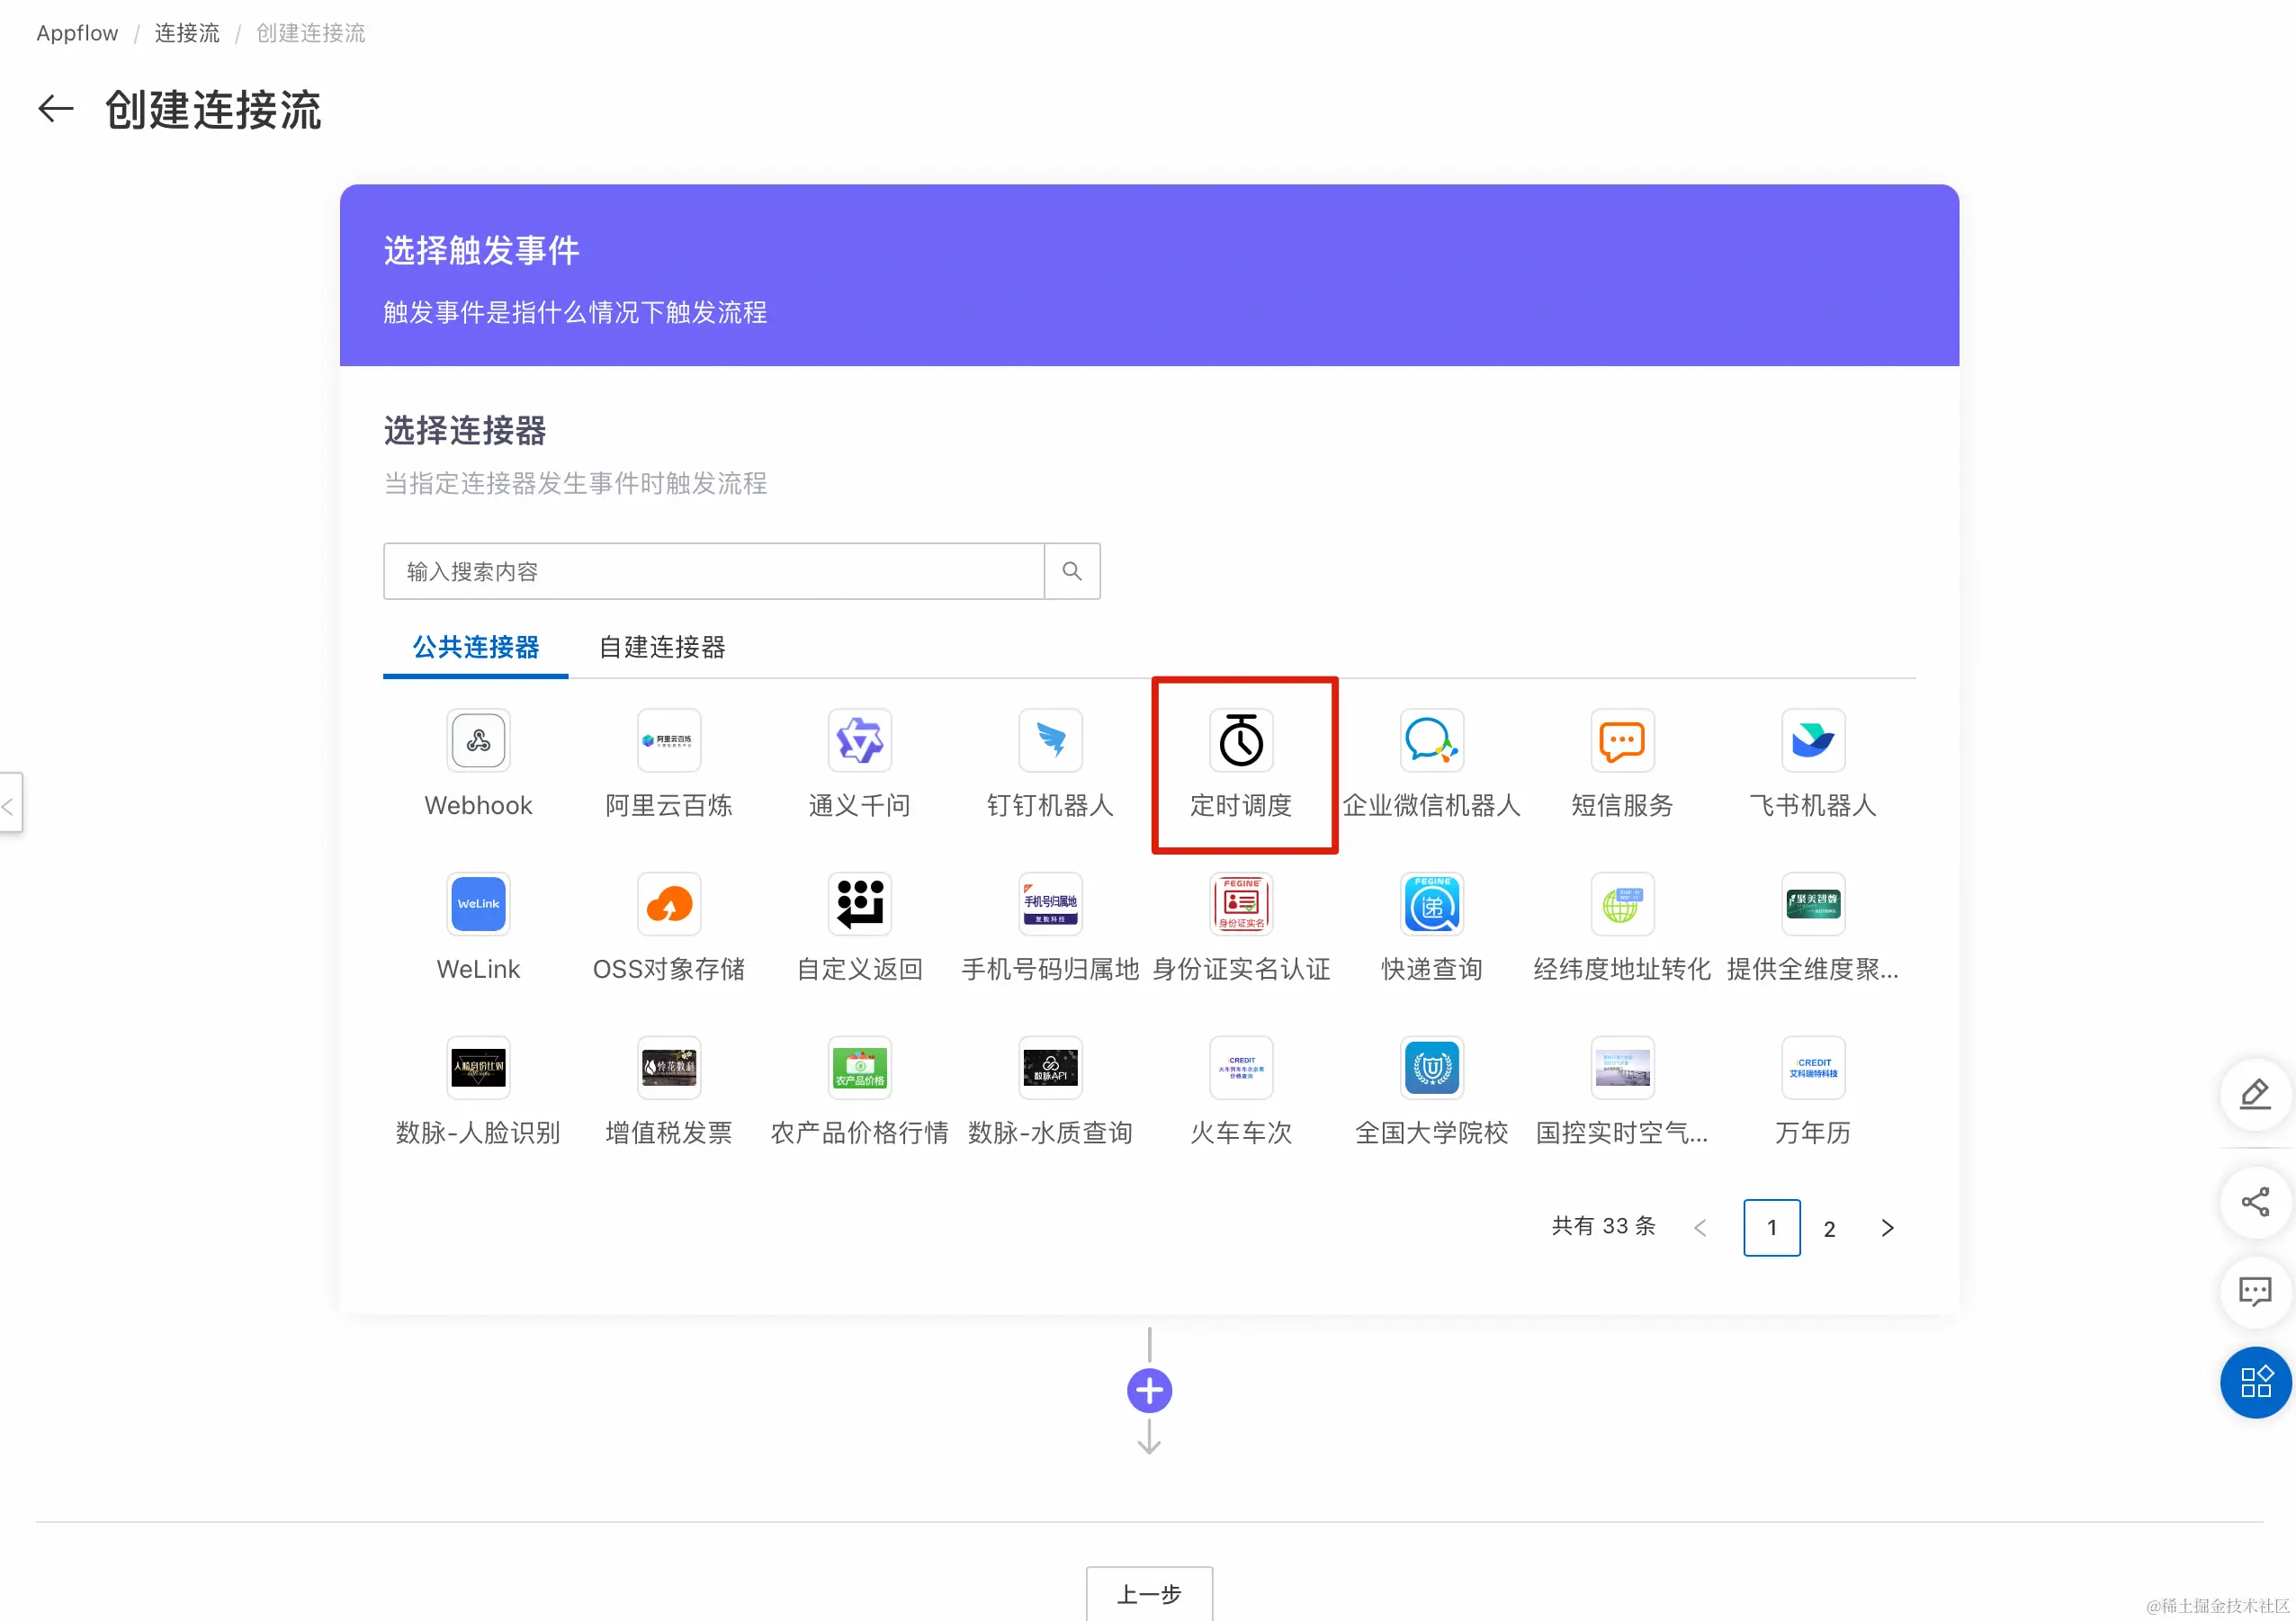Select the 飞书机器人 connector

click(x=1812, y=740)
